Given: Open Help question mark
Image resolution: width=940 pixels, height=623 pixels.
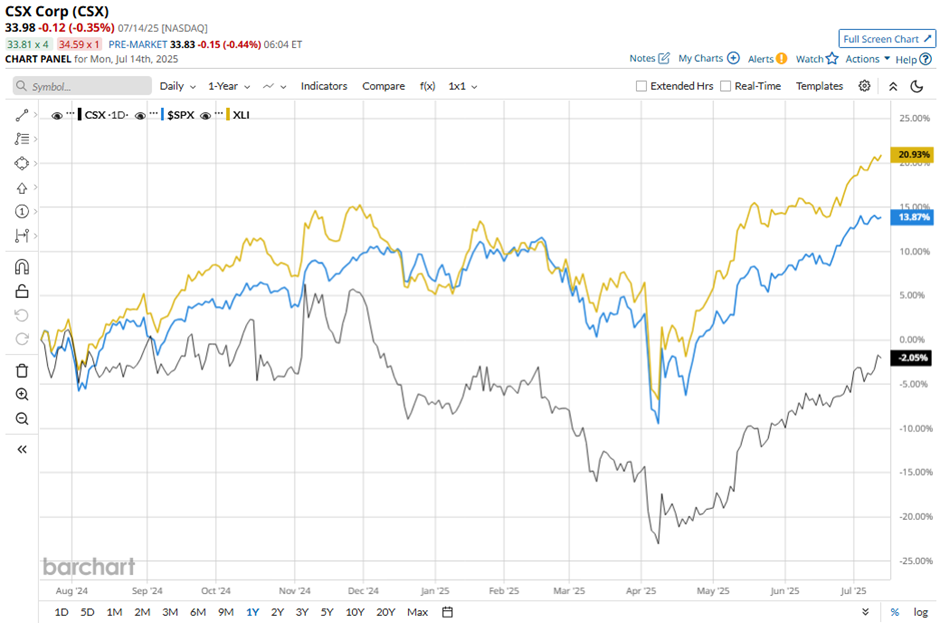Looking at the screenshot, I should coord(926,59).
